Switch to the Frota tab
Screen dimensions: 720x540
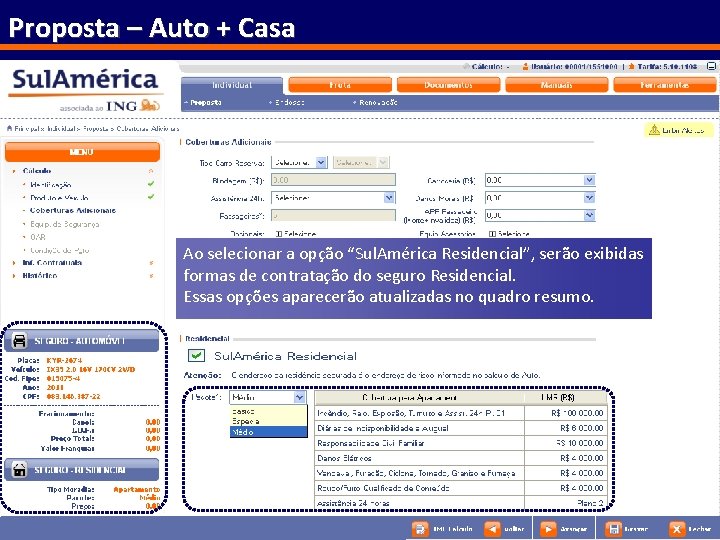click(x=340, y=85)
